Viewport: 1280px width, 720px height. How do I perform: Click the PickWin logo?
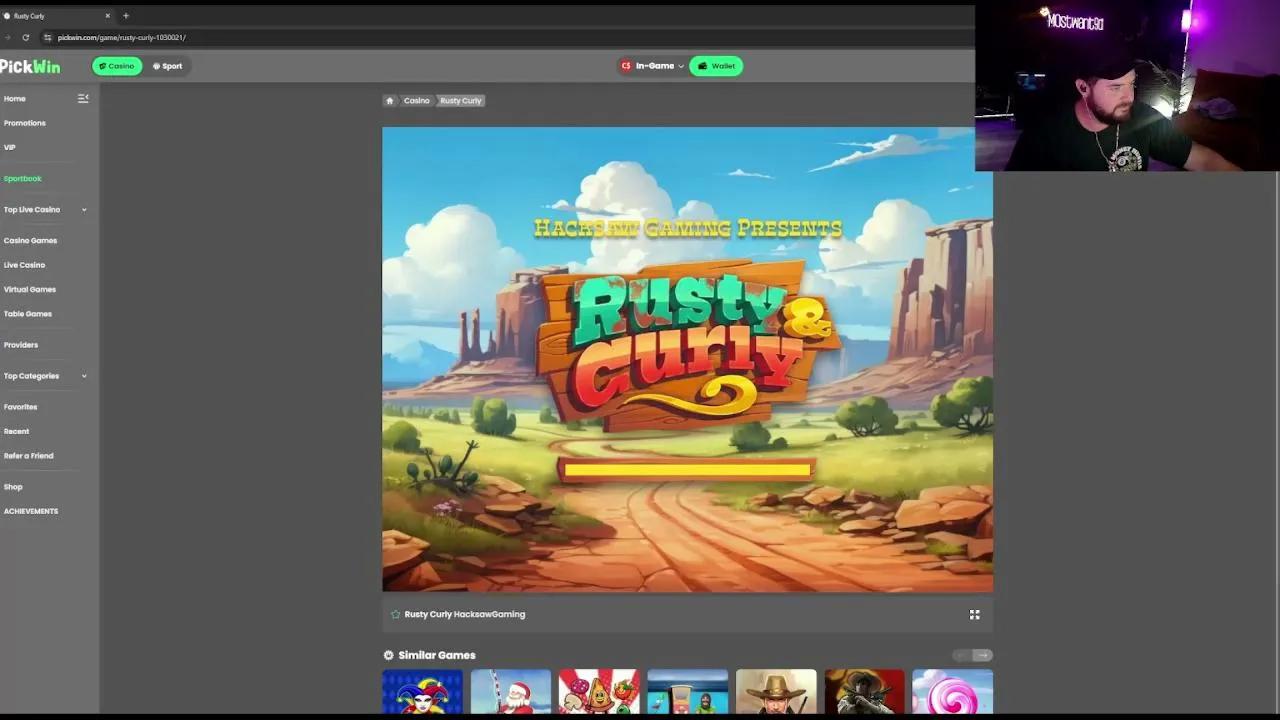coord(30,66)
